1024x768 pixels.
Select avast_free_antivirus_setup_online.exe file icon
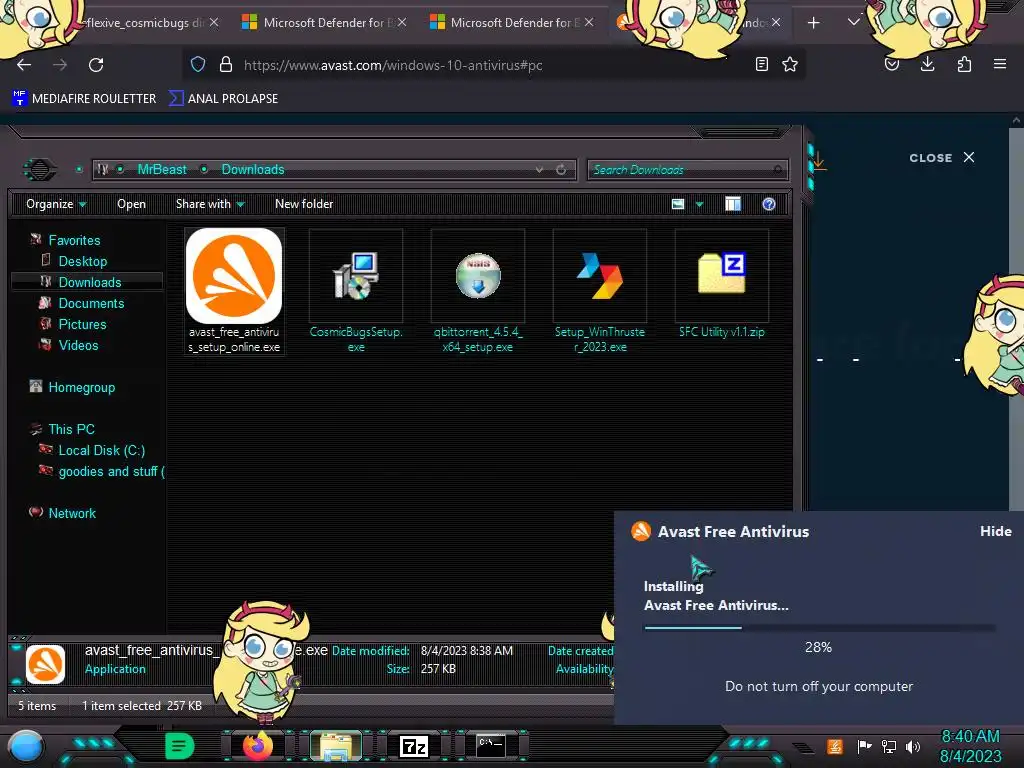click(234, 276)
